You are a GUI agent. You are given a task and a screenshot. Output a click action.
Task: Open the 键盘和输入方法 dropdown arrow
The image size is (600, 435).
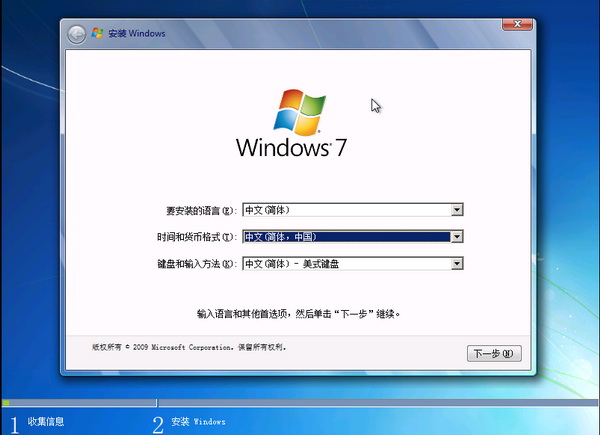[457, 264]
